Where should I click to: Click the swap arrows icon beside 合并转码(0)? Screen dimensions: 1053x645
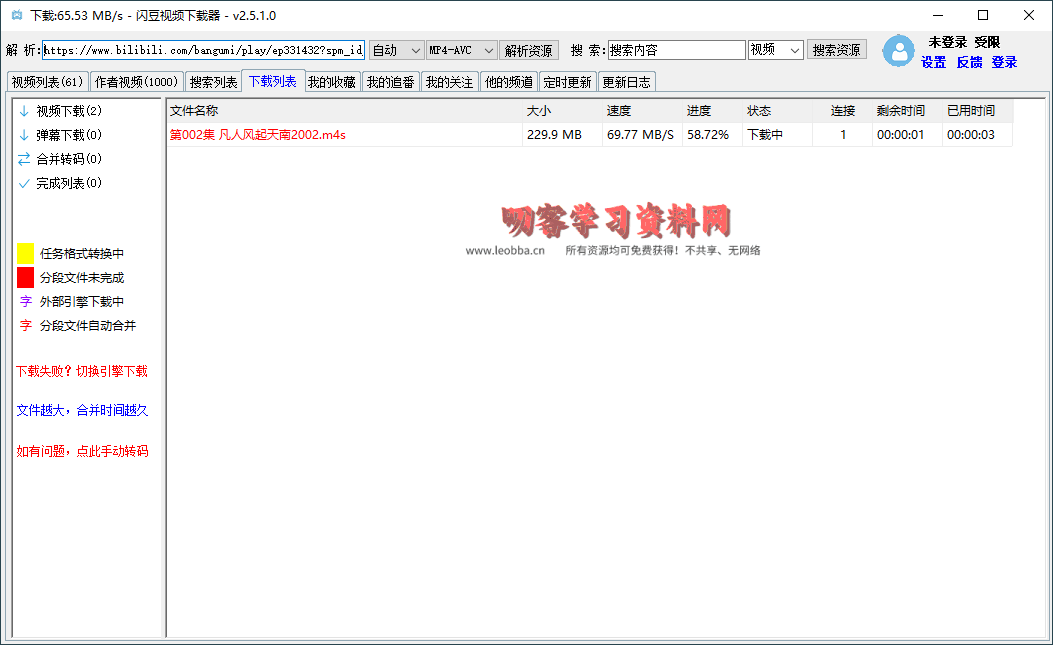click(24, 159)
